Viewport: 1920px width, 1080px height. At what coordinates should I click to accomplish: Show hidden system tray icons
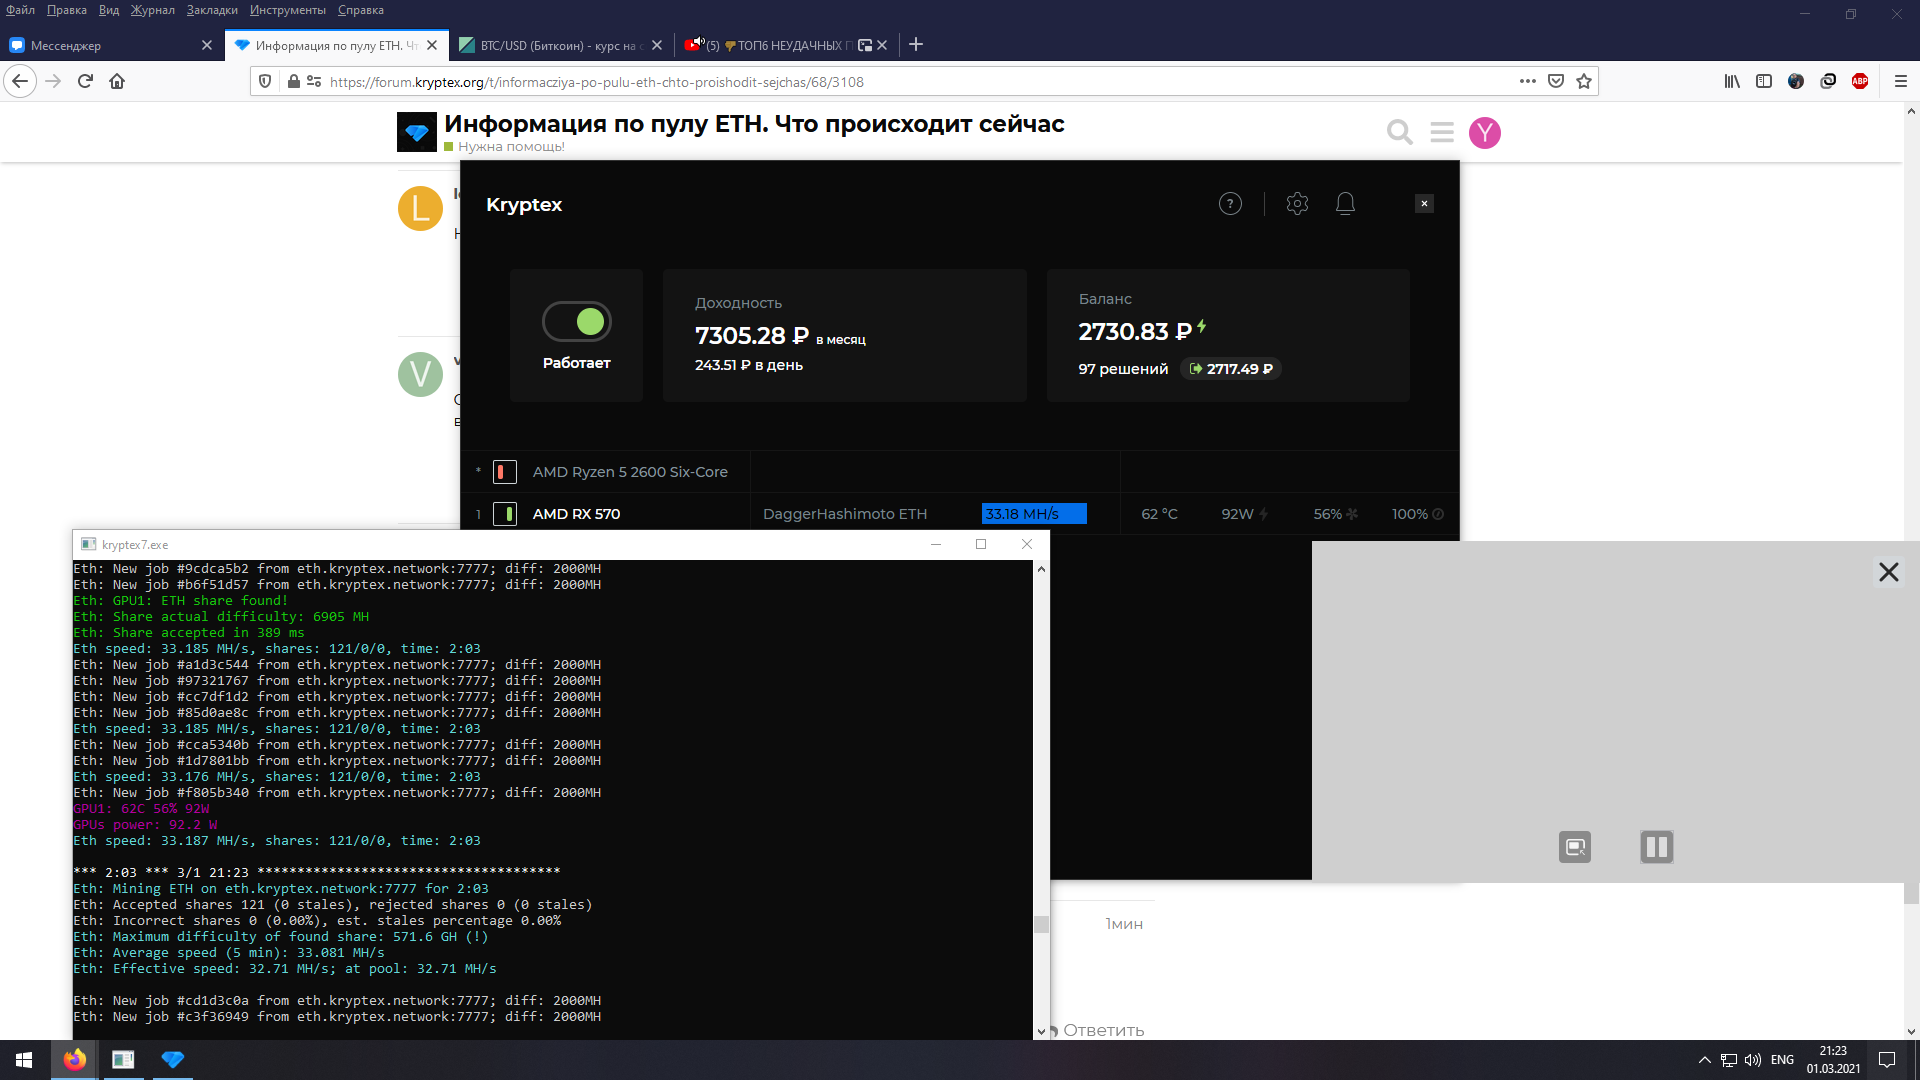[1704, 1060]
